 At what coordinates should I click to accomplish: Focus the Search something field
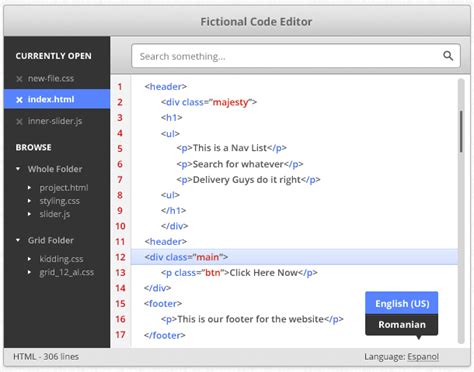[296, 56]
